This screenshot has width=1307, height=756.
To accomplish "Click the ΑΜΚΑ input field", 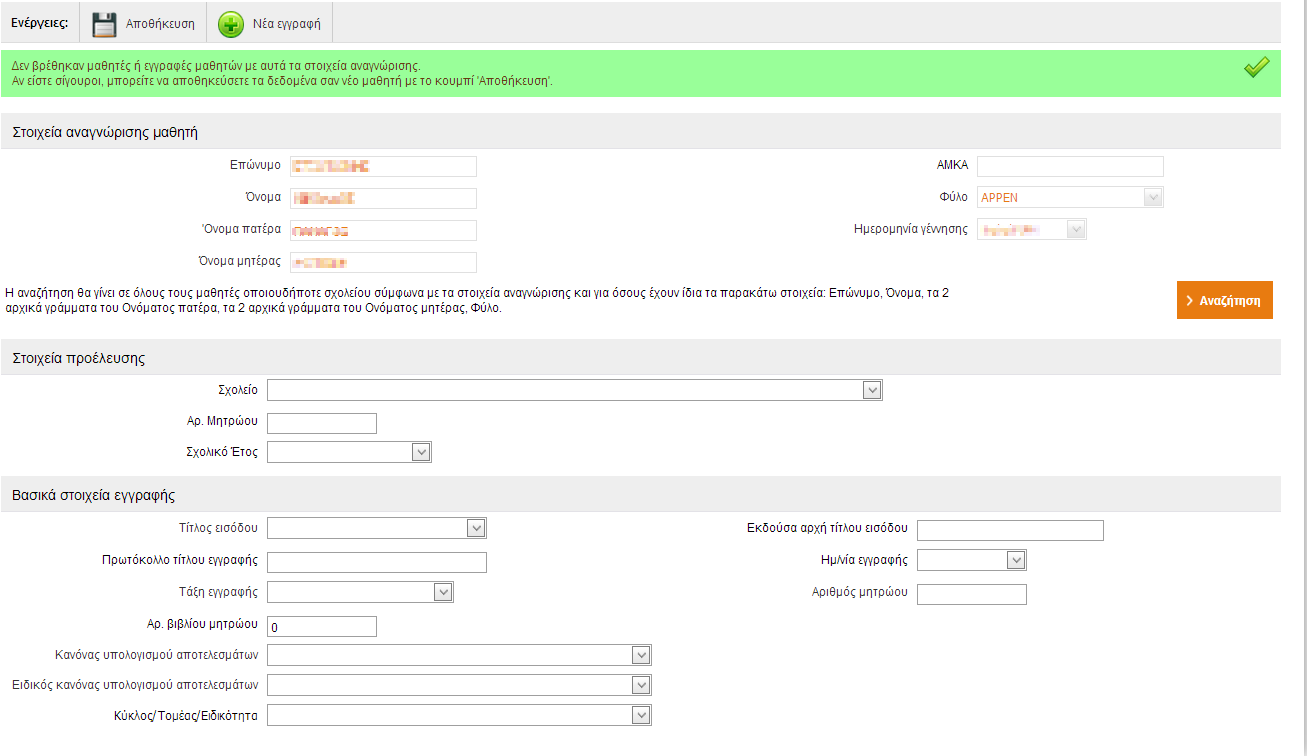I will pos(1070,166).
